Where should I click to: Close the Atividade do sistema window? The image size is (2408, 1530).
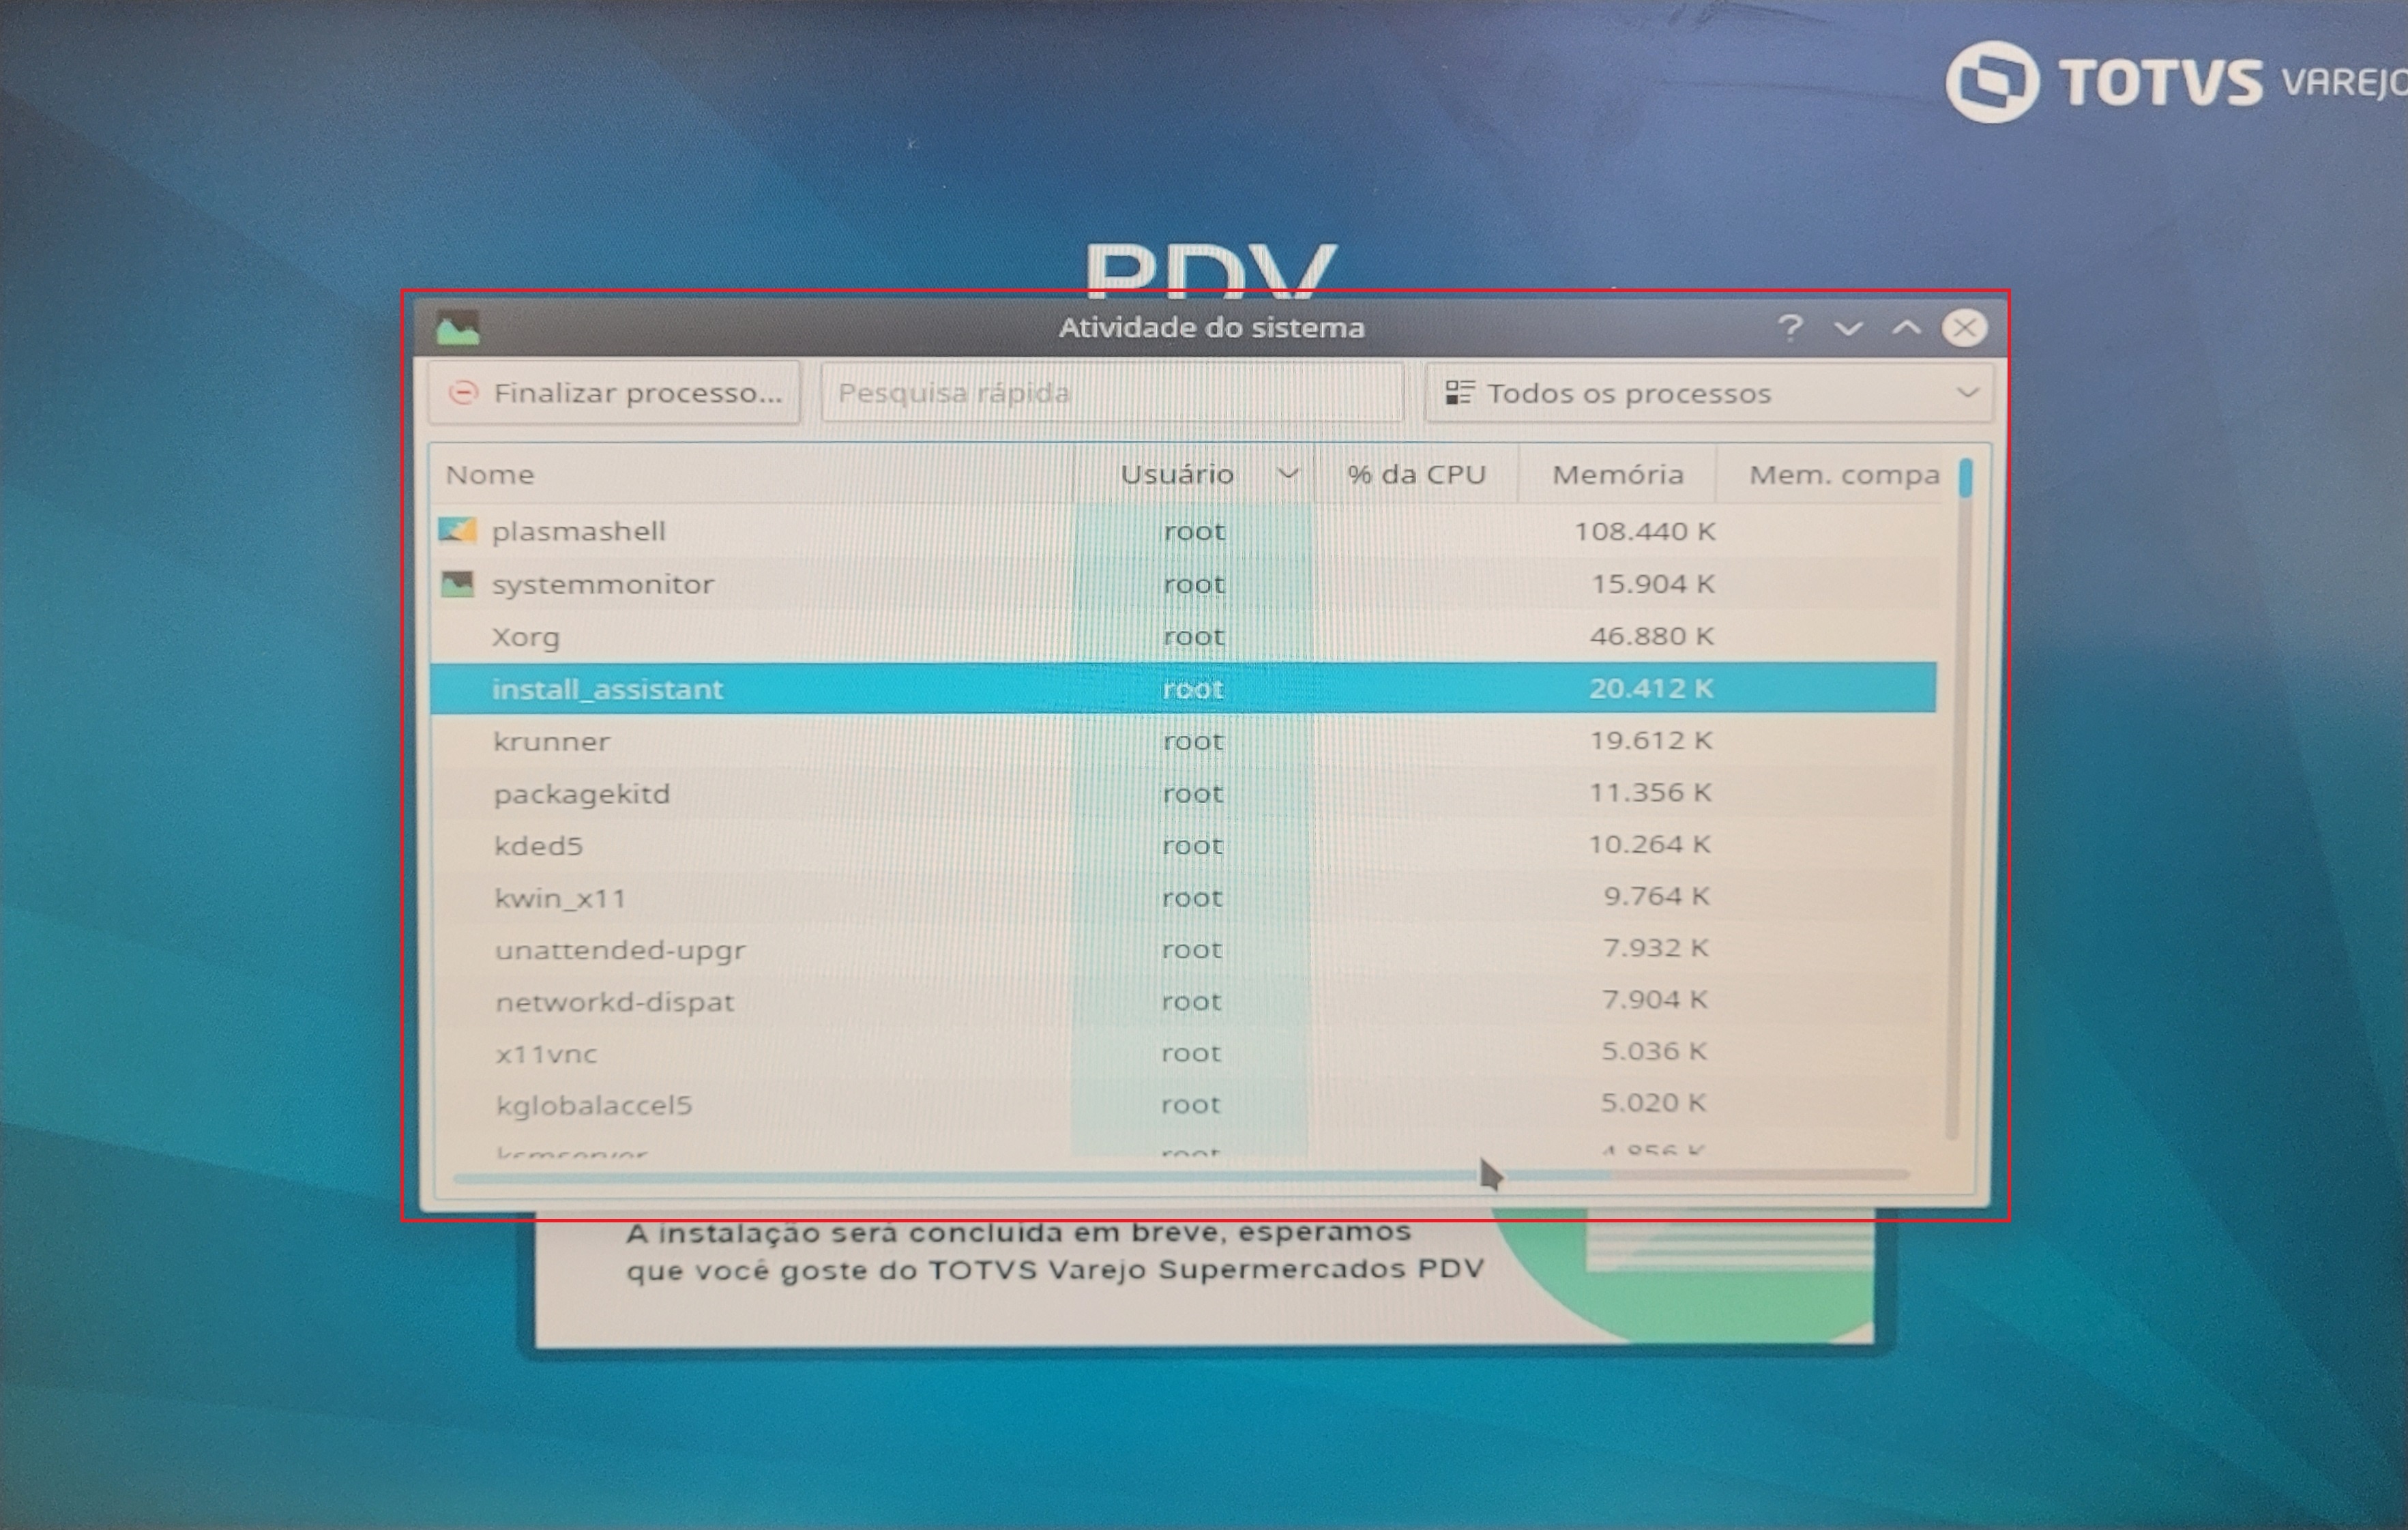click(x=1964, y=328)
